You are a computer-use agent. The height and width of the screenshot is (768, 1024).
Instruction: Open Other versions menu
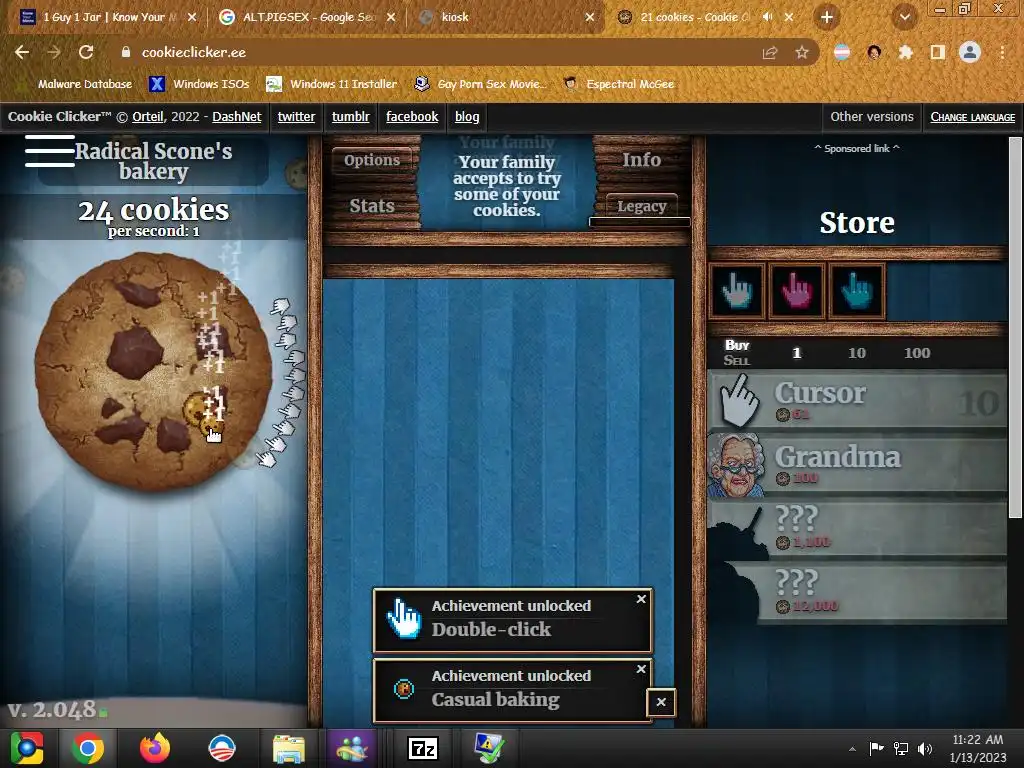[x=871, y=117]
